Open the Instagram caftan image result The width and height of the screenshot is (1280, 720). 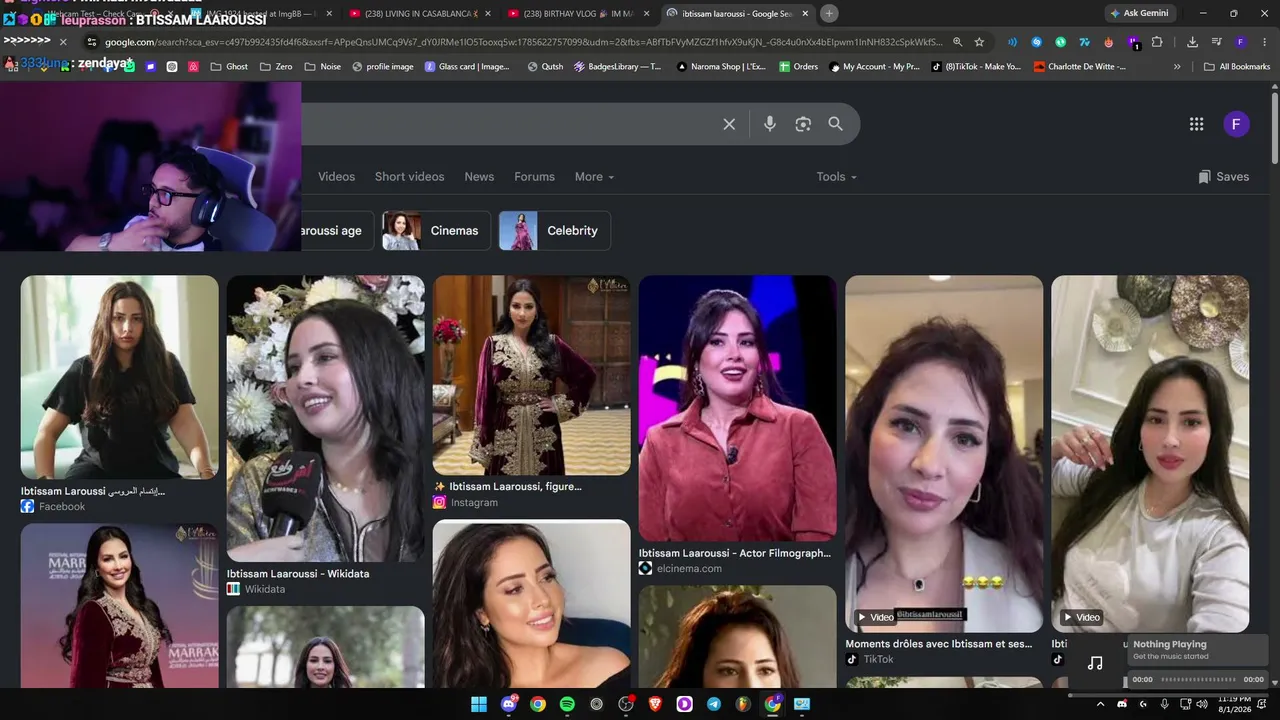pyautogui.click(x=532, y=375)
